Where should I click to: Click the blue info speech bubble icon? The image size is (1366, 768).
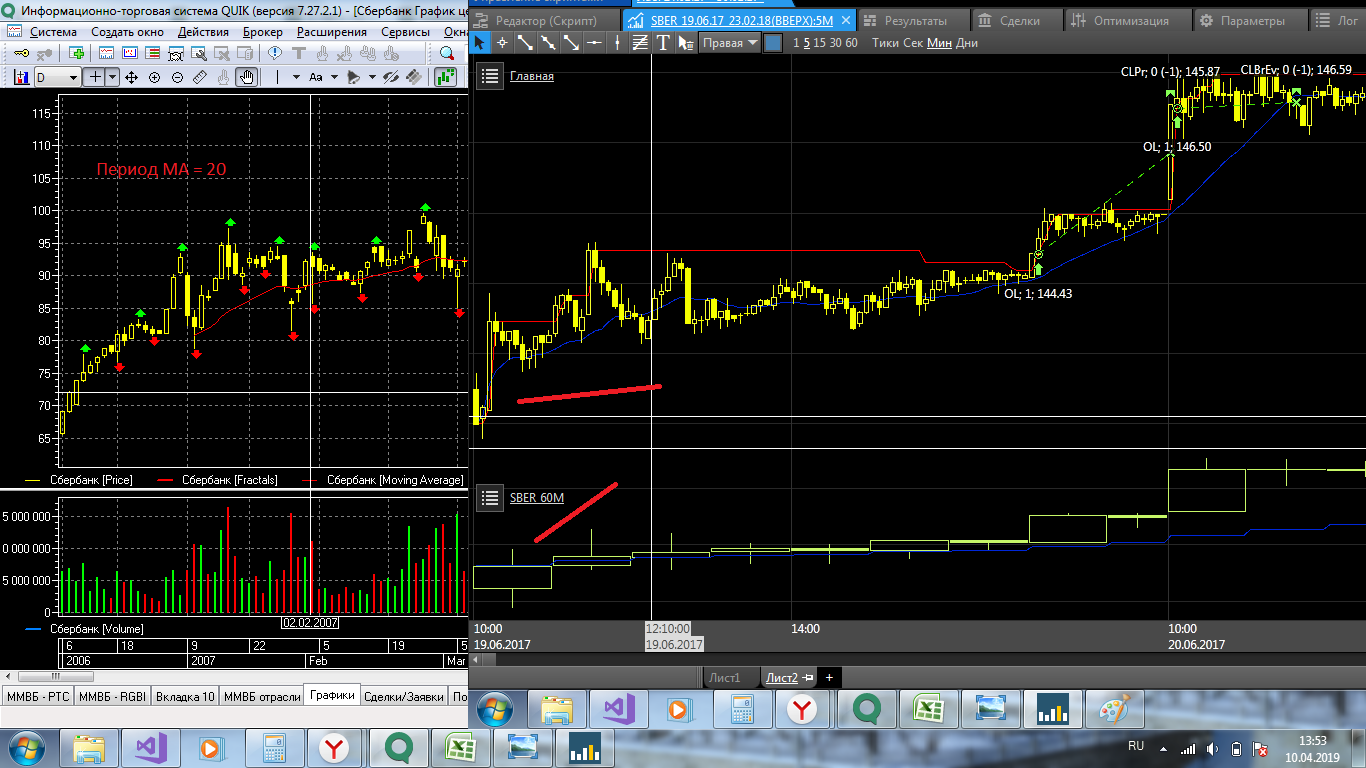pos(273,53)
